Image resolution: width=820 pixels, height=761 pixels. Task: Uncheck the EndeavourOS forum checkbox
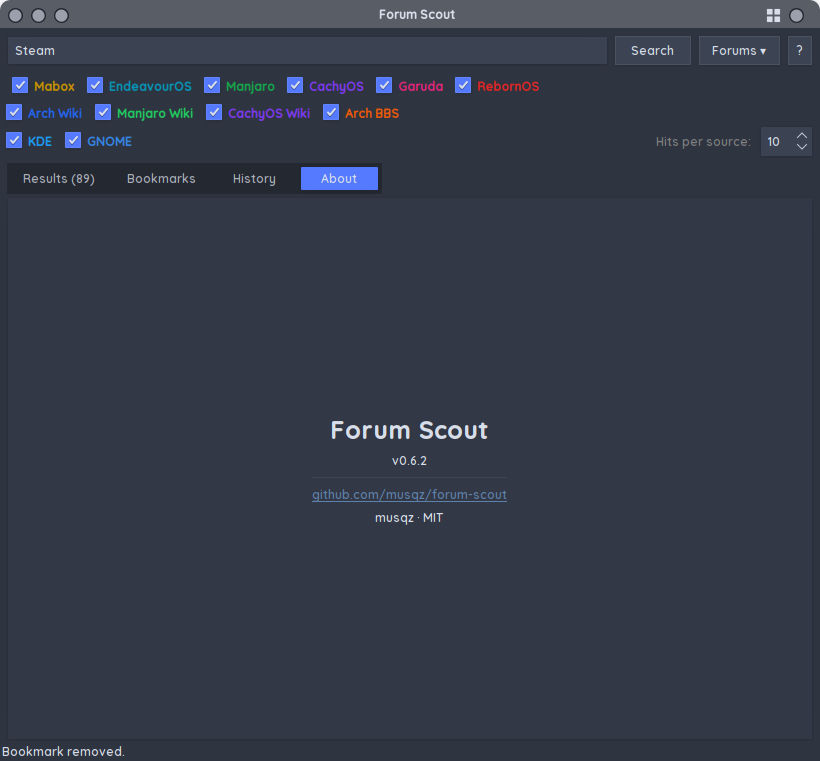click(x=95, y=85)
